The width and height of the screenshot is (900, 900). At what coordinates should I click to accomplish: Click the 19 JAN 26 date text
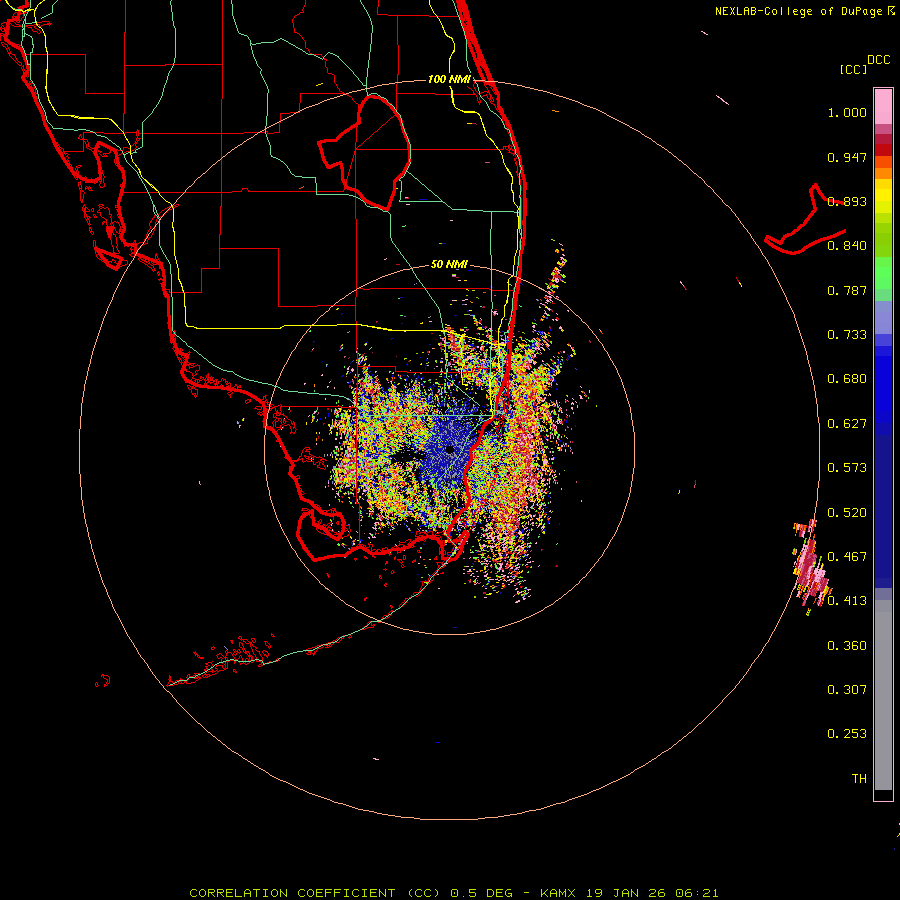point(624,893)
